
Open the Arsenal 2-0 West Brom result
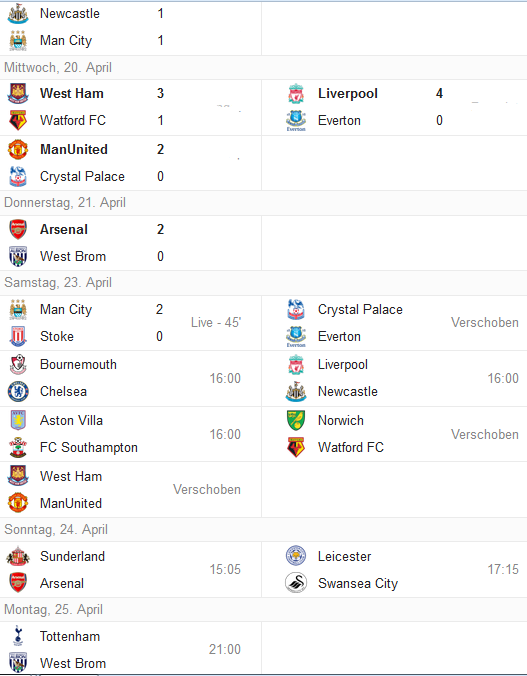point(130,243)
